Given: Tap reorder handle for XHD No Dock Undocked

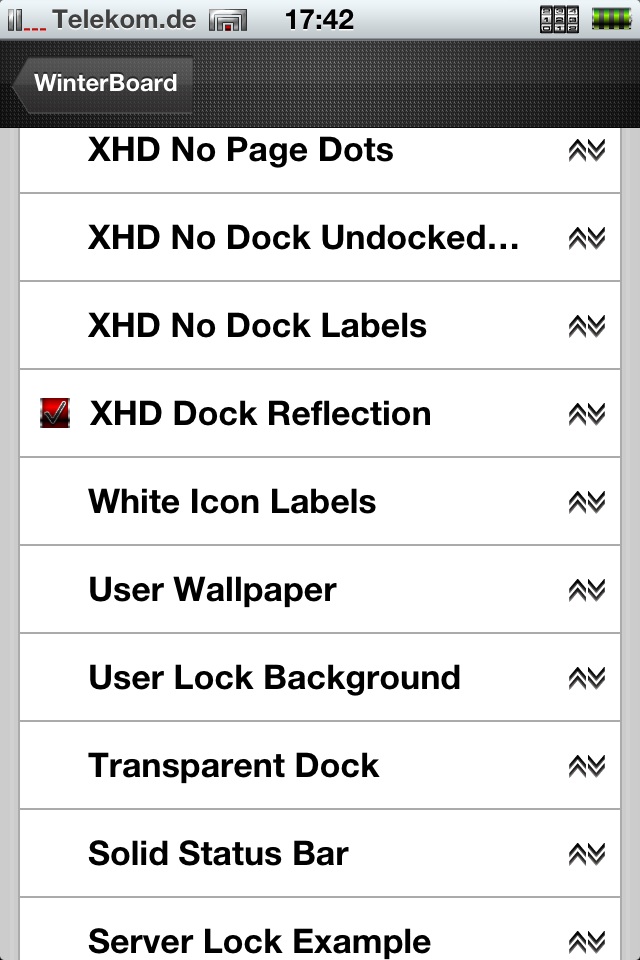Looking at the screenshot, I should coord(586,238).
